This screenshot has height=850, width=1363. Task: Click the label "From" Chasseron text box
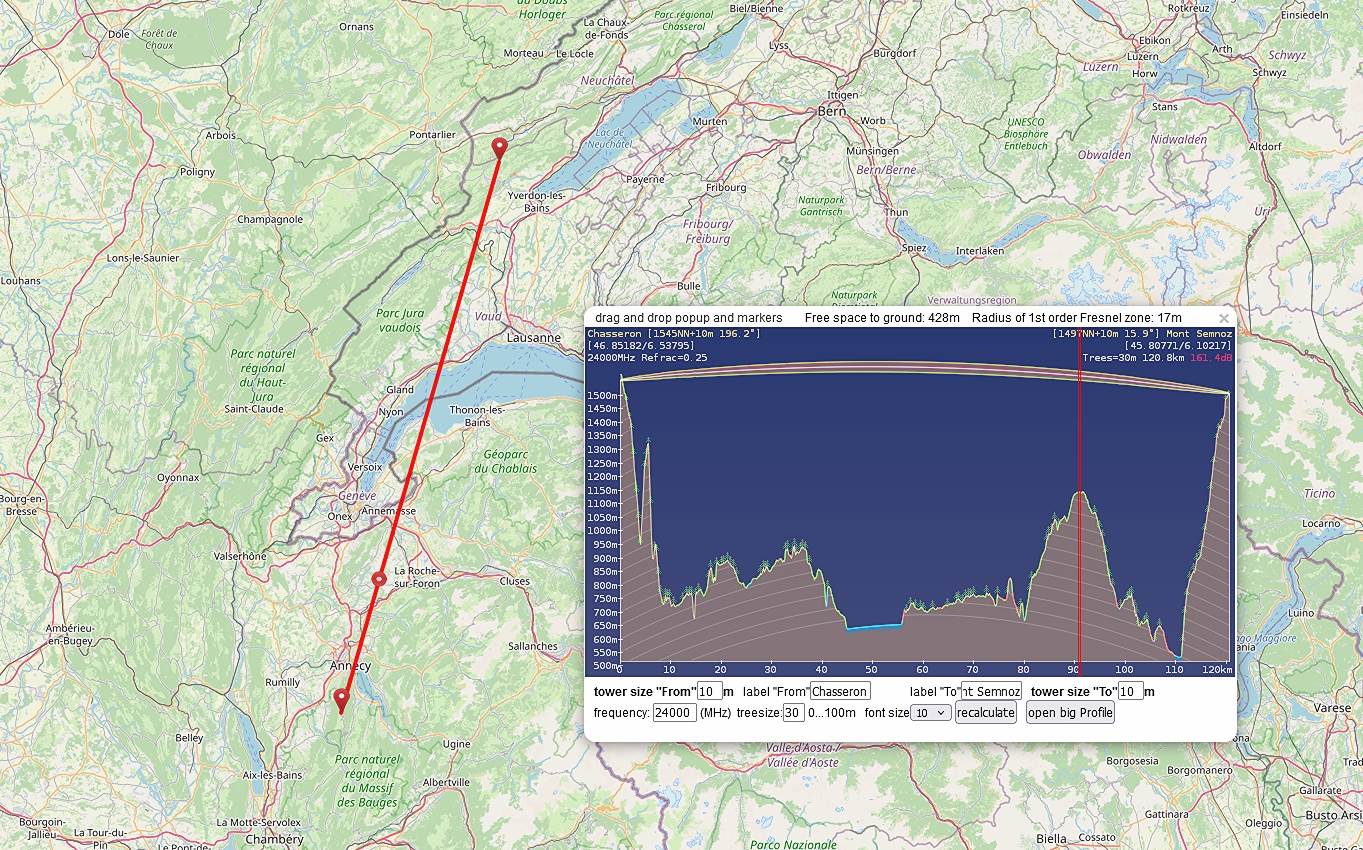[840, 692]
